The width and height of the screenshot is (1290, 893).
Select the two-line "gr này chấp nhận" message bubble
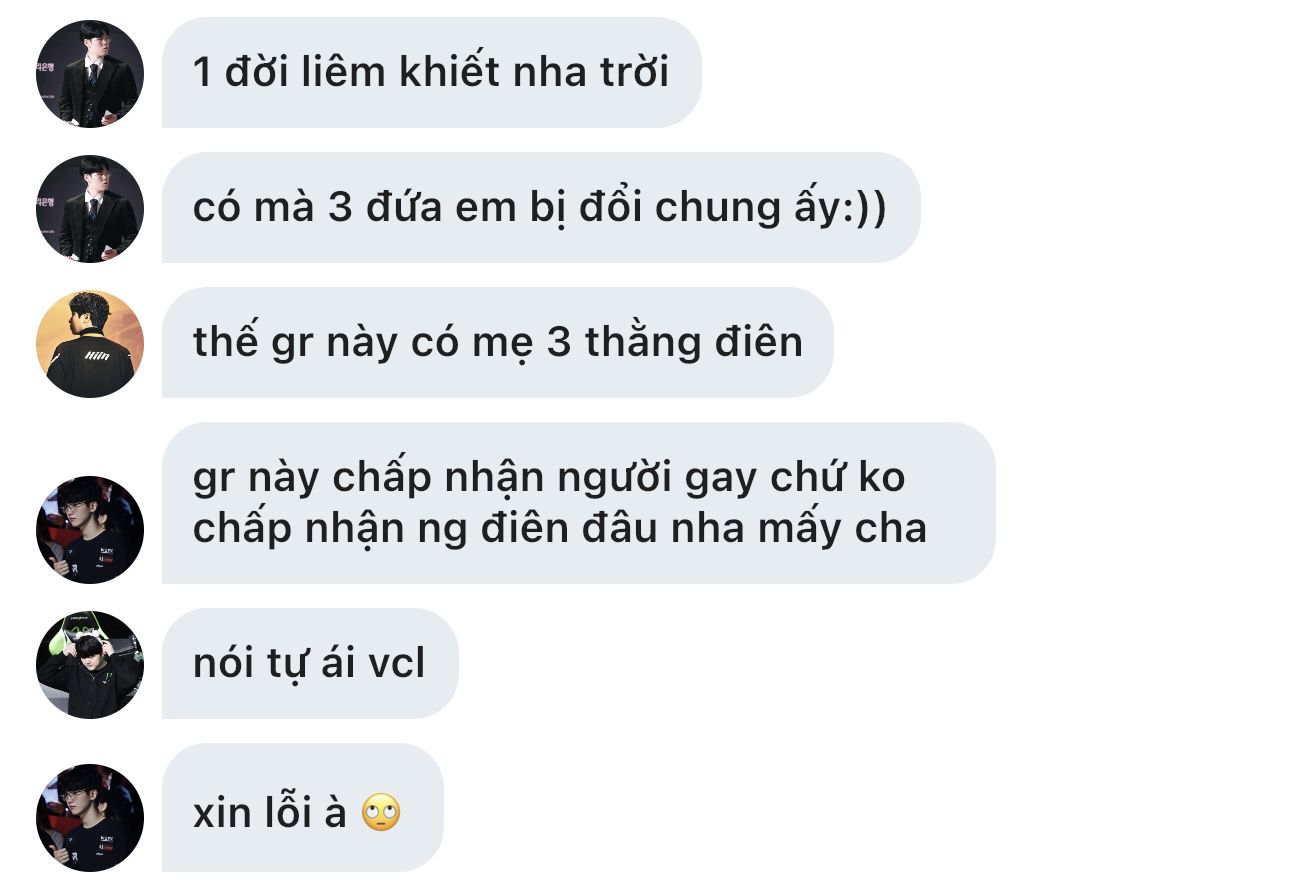(578, 503)
